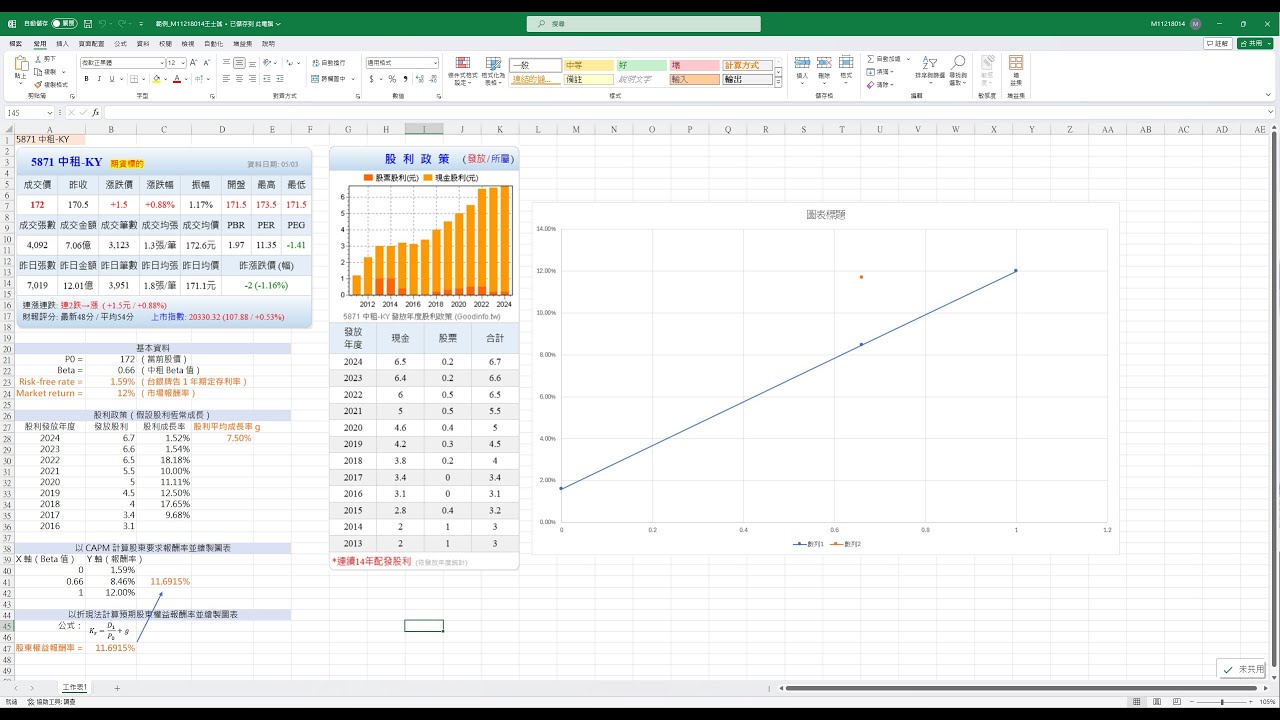Open the font size dropdown showing 12
The image size is (1280, 720).
(176, 63)
